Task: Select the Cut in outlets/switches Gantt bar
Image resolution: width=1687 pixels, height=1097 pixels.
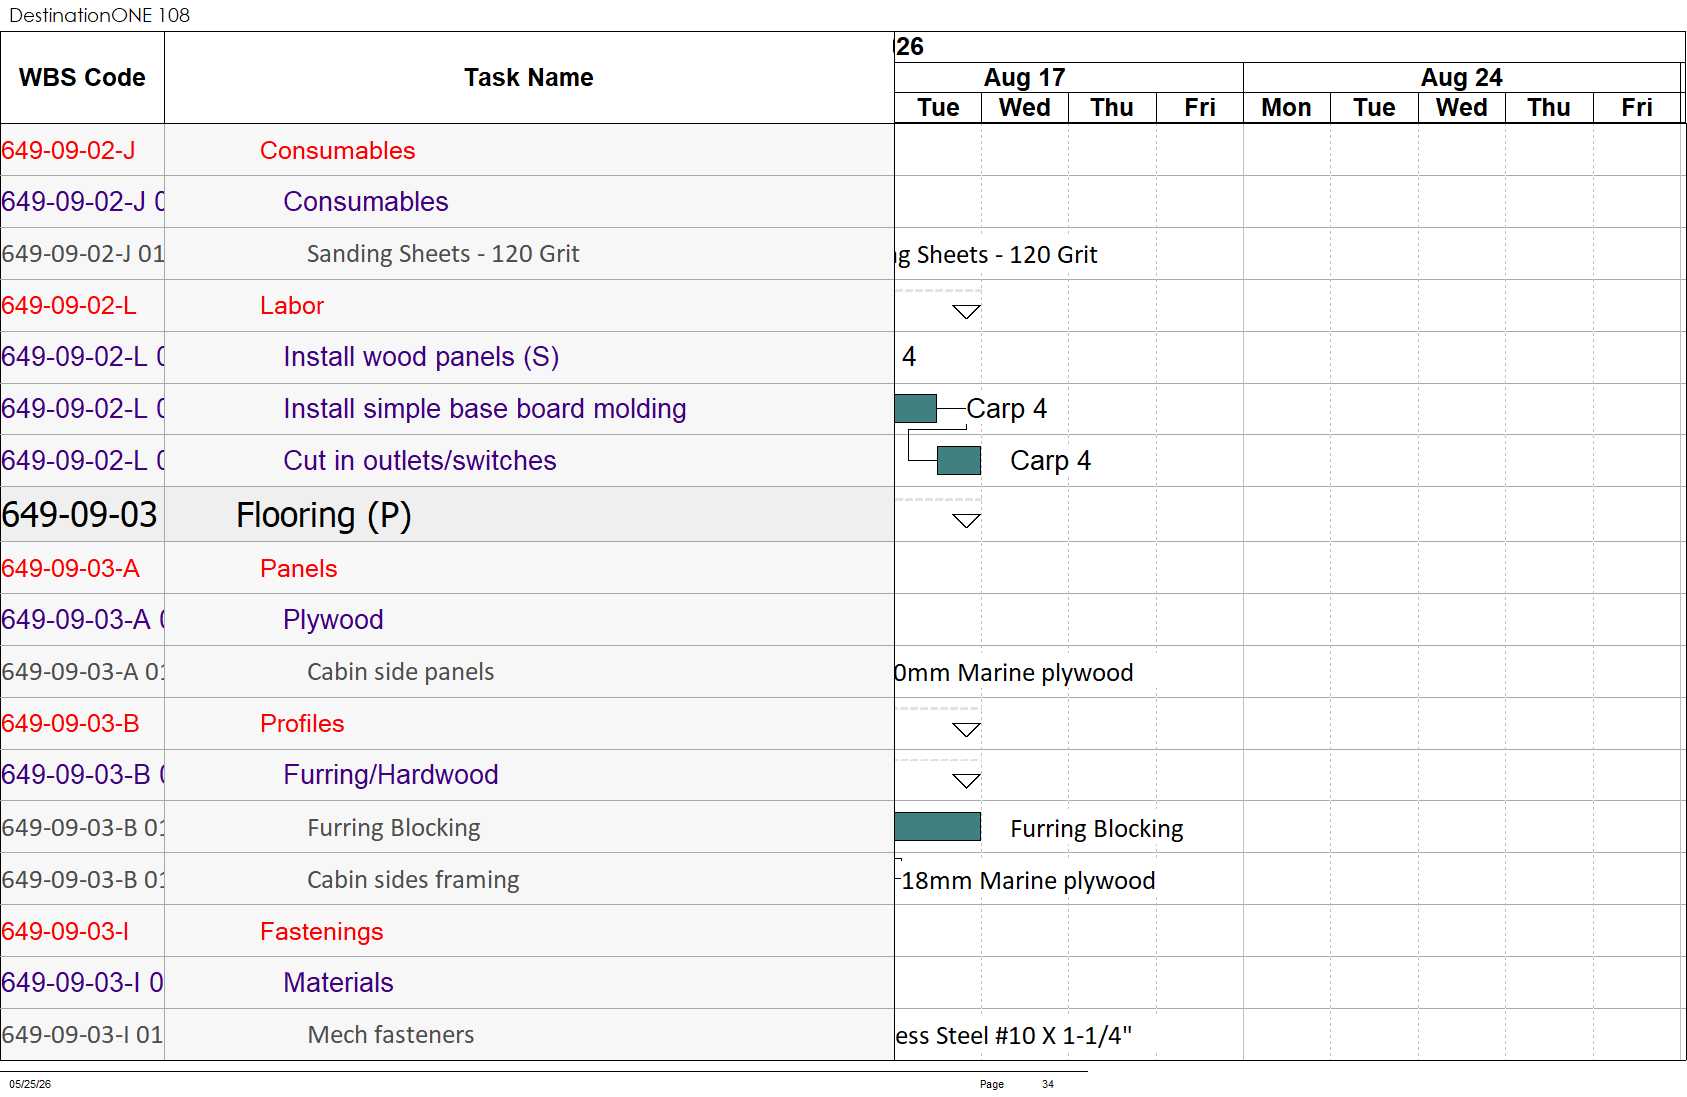Action: (x=959, y=460)
